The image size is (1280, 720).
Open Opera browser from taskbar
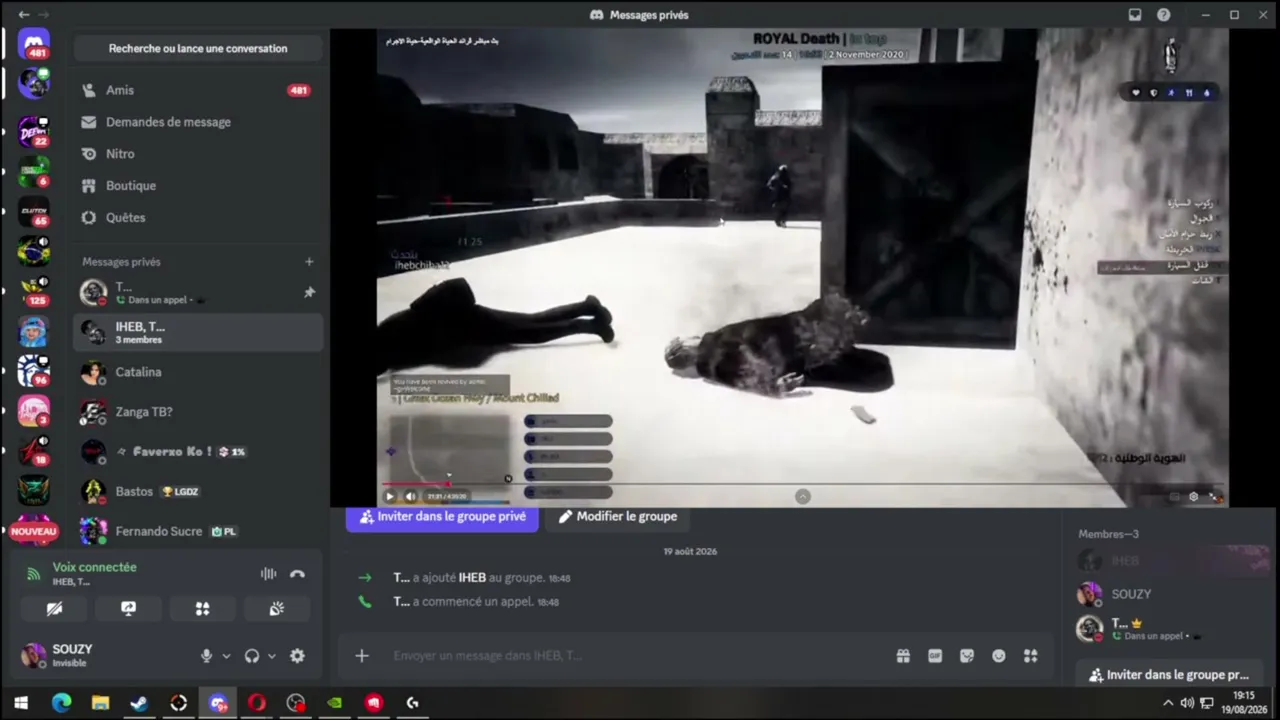tap(257, 703)
